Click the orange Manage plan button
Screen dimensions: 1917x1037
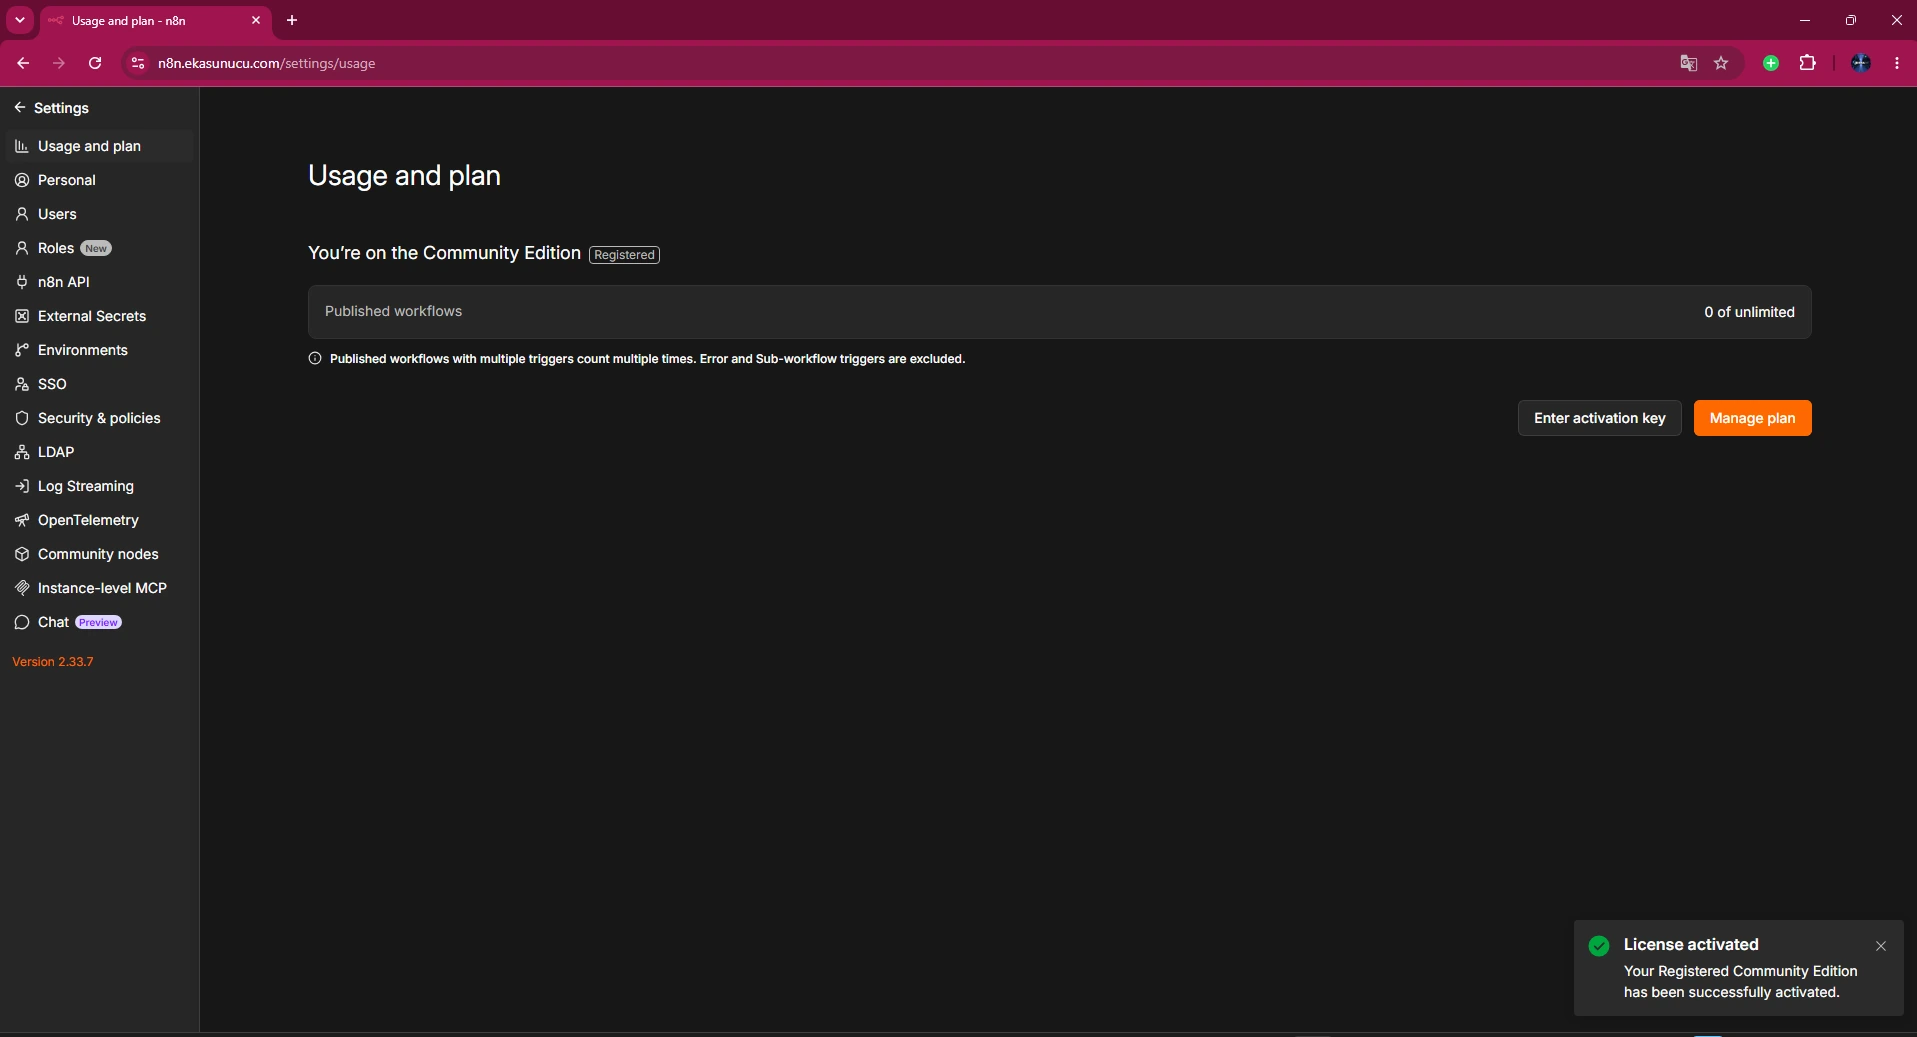click(1752, 418)
